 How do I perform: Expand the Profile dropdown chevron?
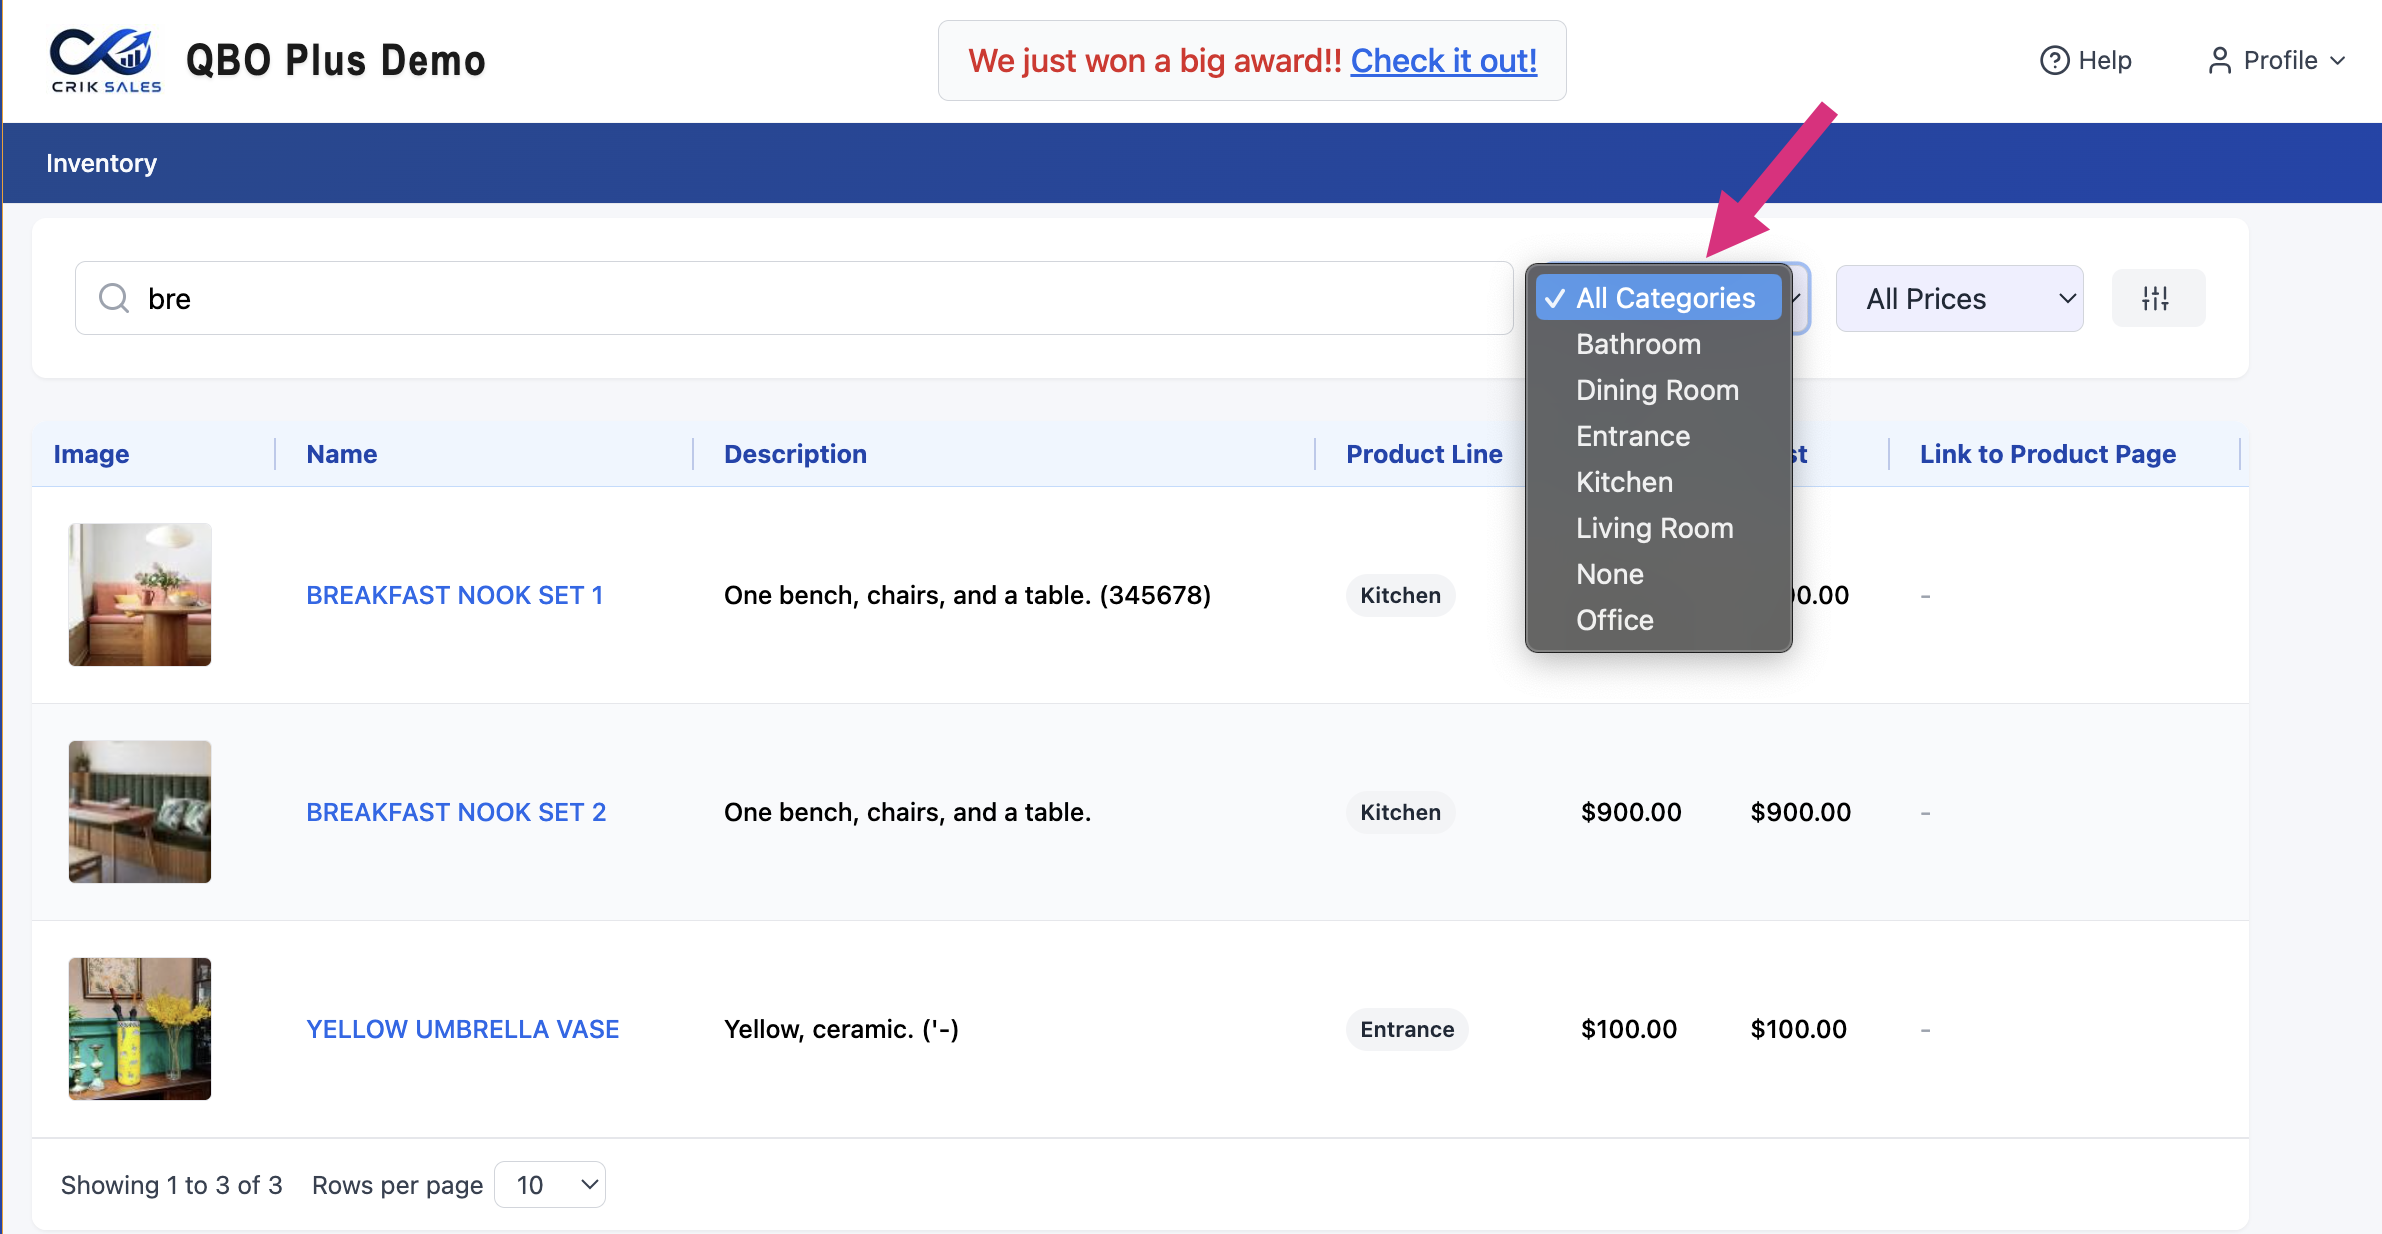tap(2337, 61)
